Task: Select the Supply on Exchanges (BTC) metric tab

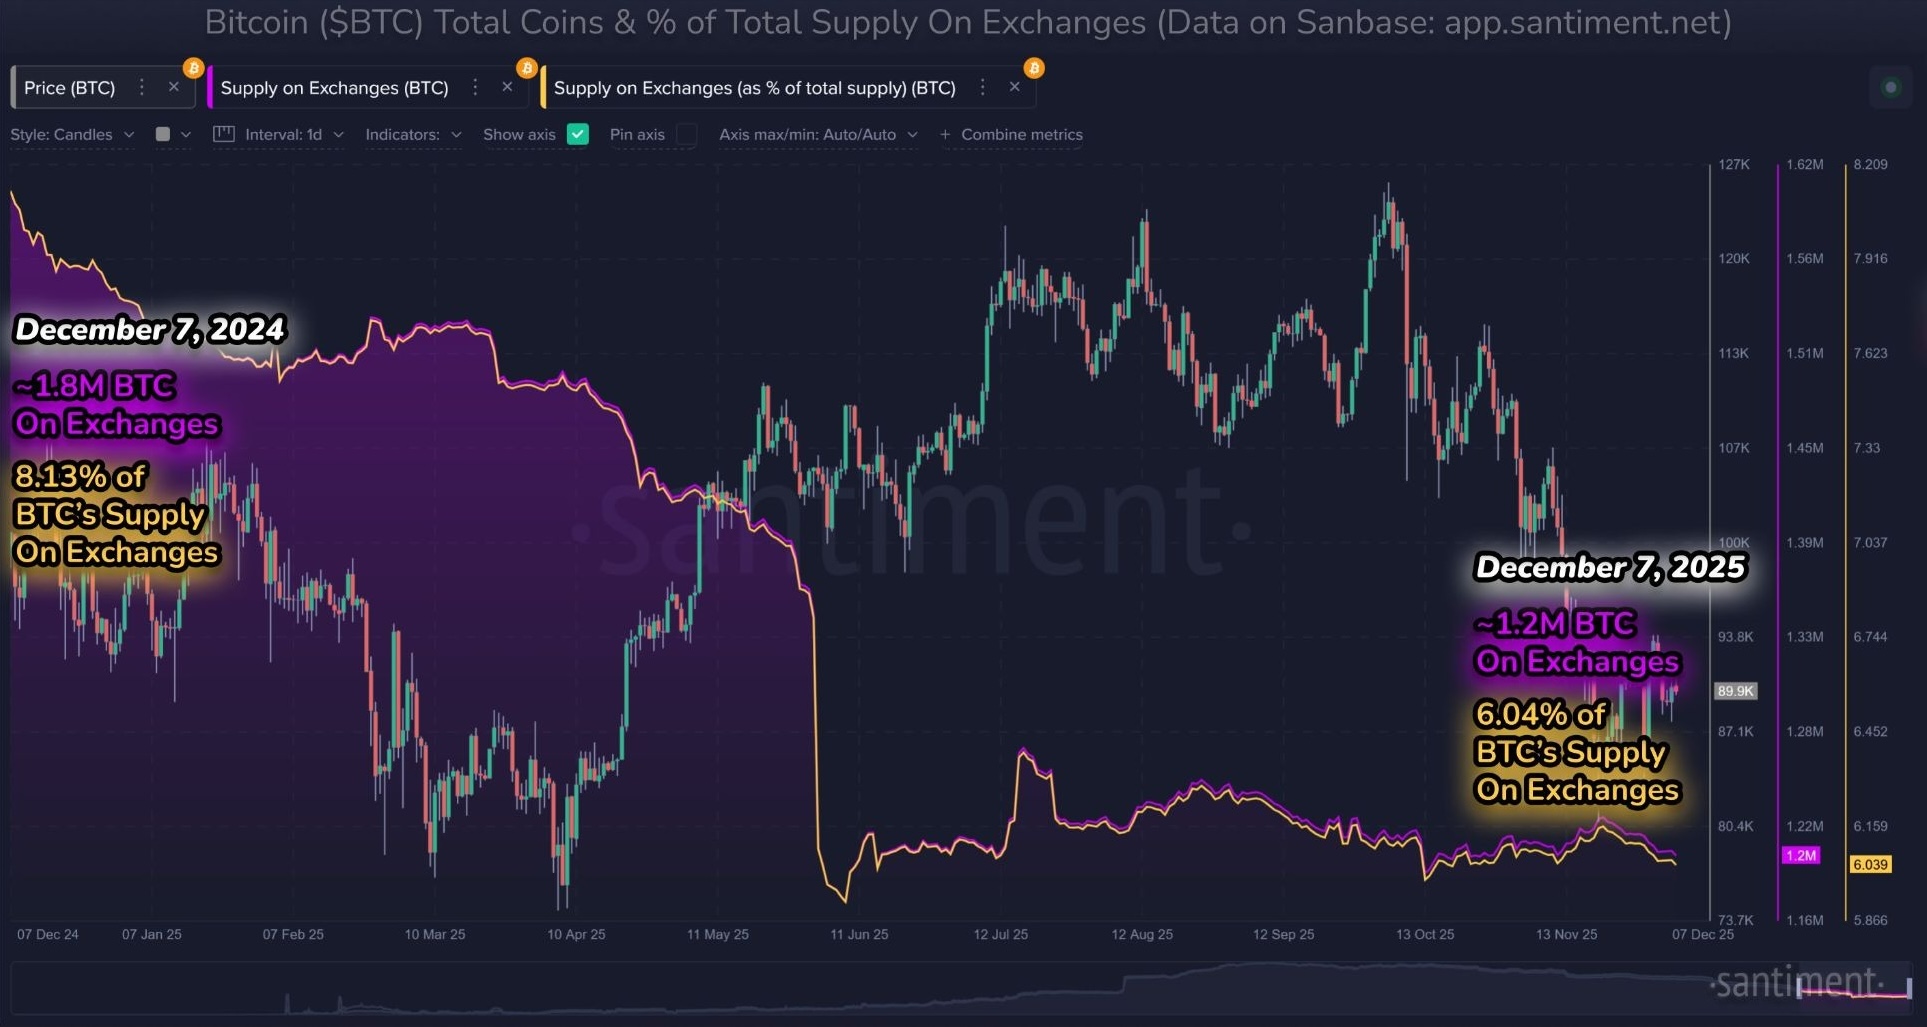Action: [334, 88]
